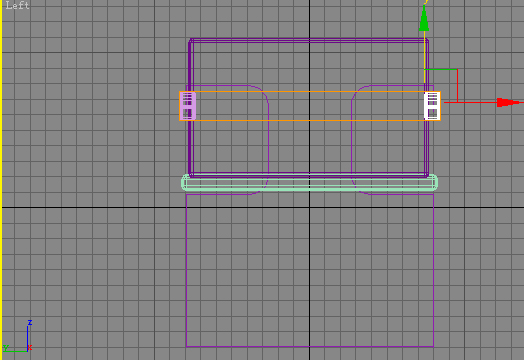Click the red horizontal shaft of the gizmo
Image resolution: width=524 pixels, height=360 pixels.
(x=471, y=102)
